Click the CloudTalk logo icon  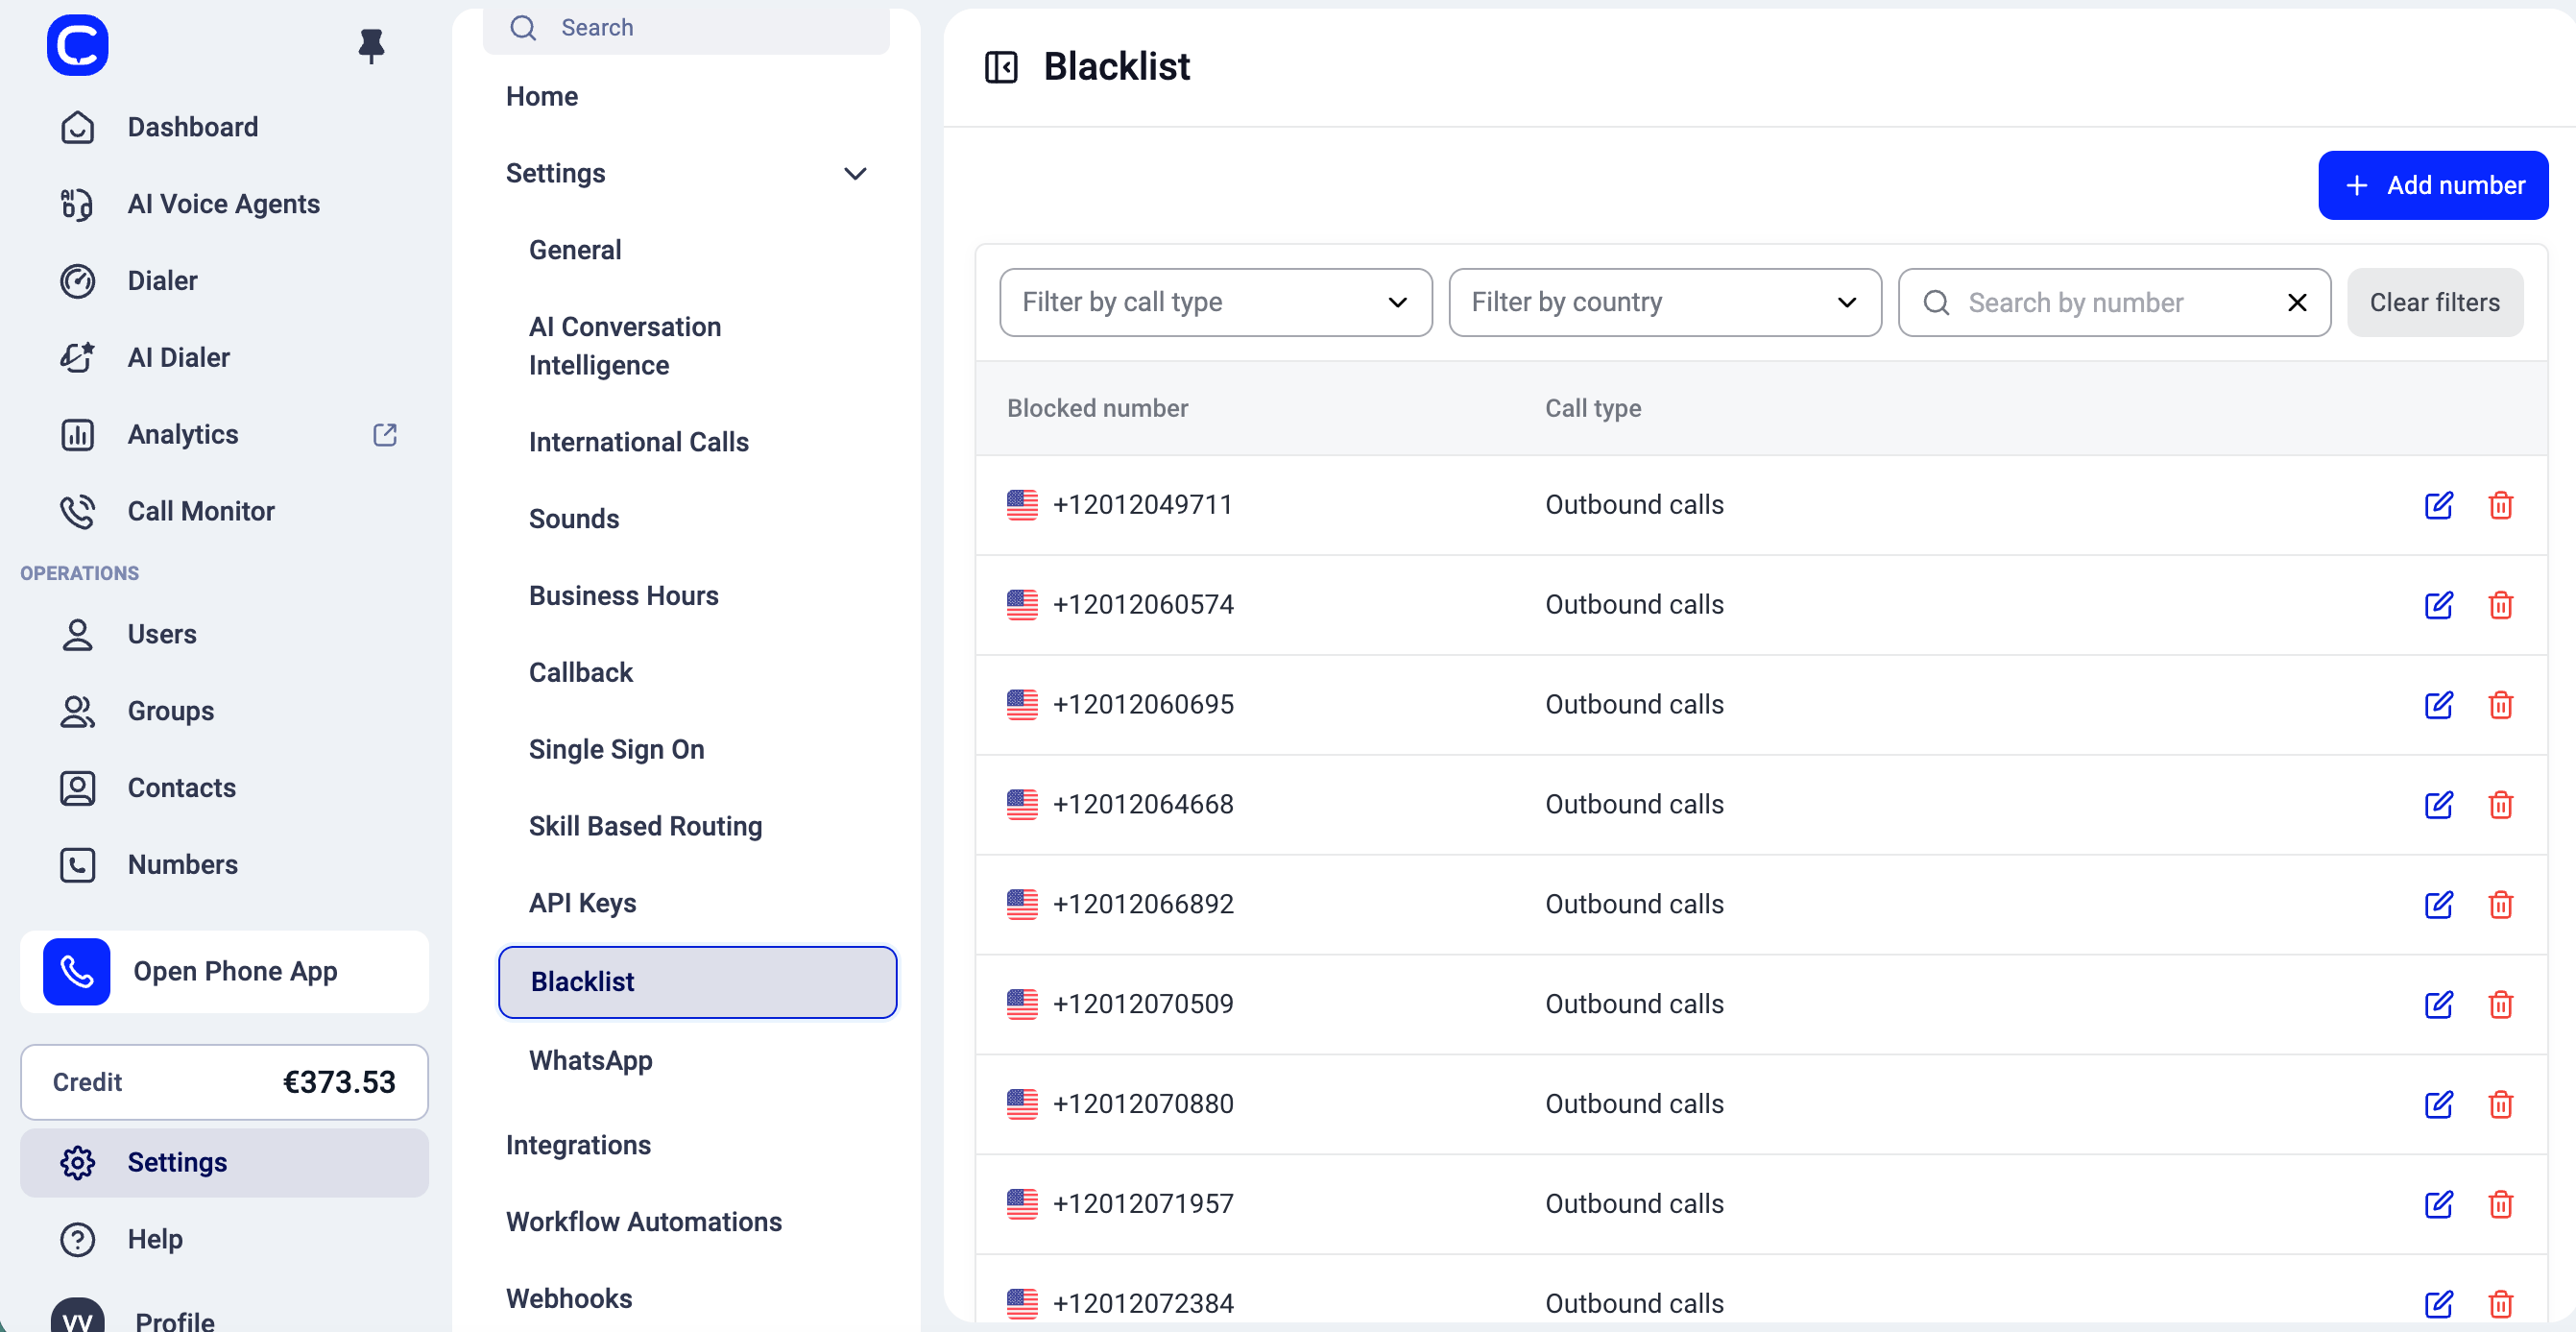click(x=78, y=45)
